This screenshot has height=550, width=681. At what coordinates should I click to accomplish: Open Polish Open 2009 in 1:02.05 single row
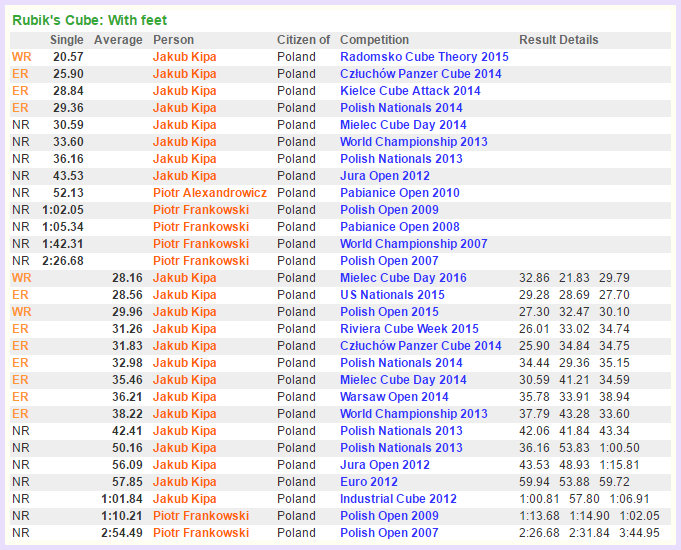pyautogui.click(x=389, y=210)
